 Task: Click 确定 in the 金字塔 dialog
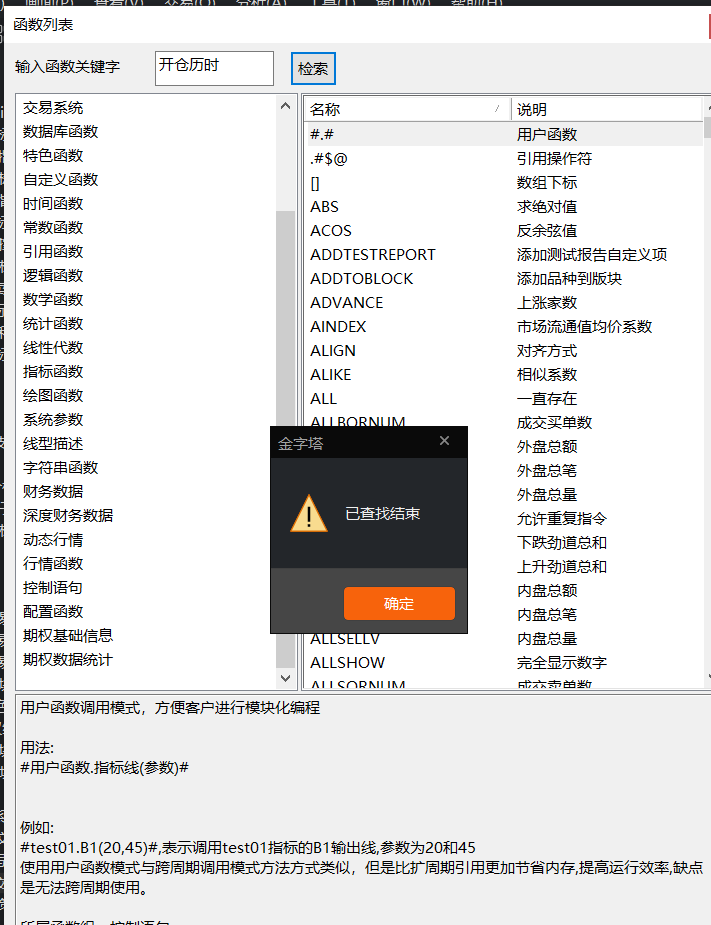(399, 603)
